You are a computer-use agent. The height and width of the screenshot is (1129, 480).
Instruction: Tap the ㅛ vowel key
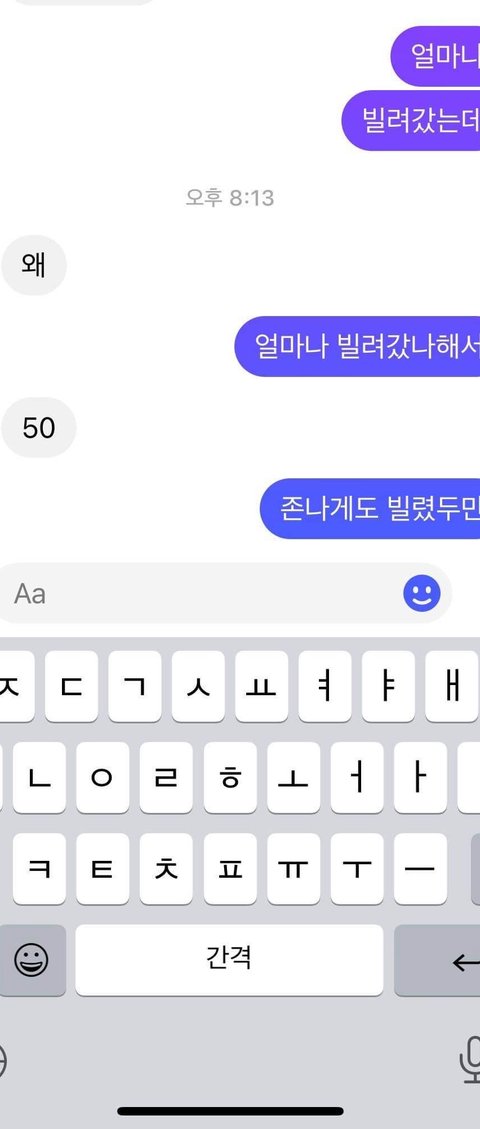point(261,686)
